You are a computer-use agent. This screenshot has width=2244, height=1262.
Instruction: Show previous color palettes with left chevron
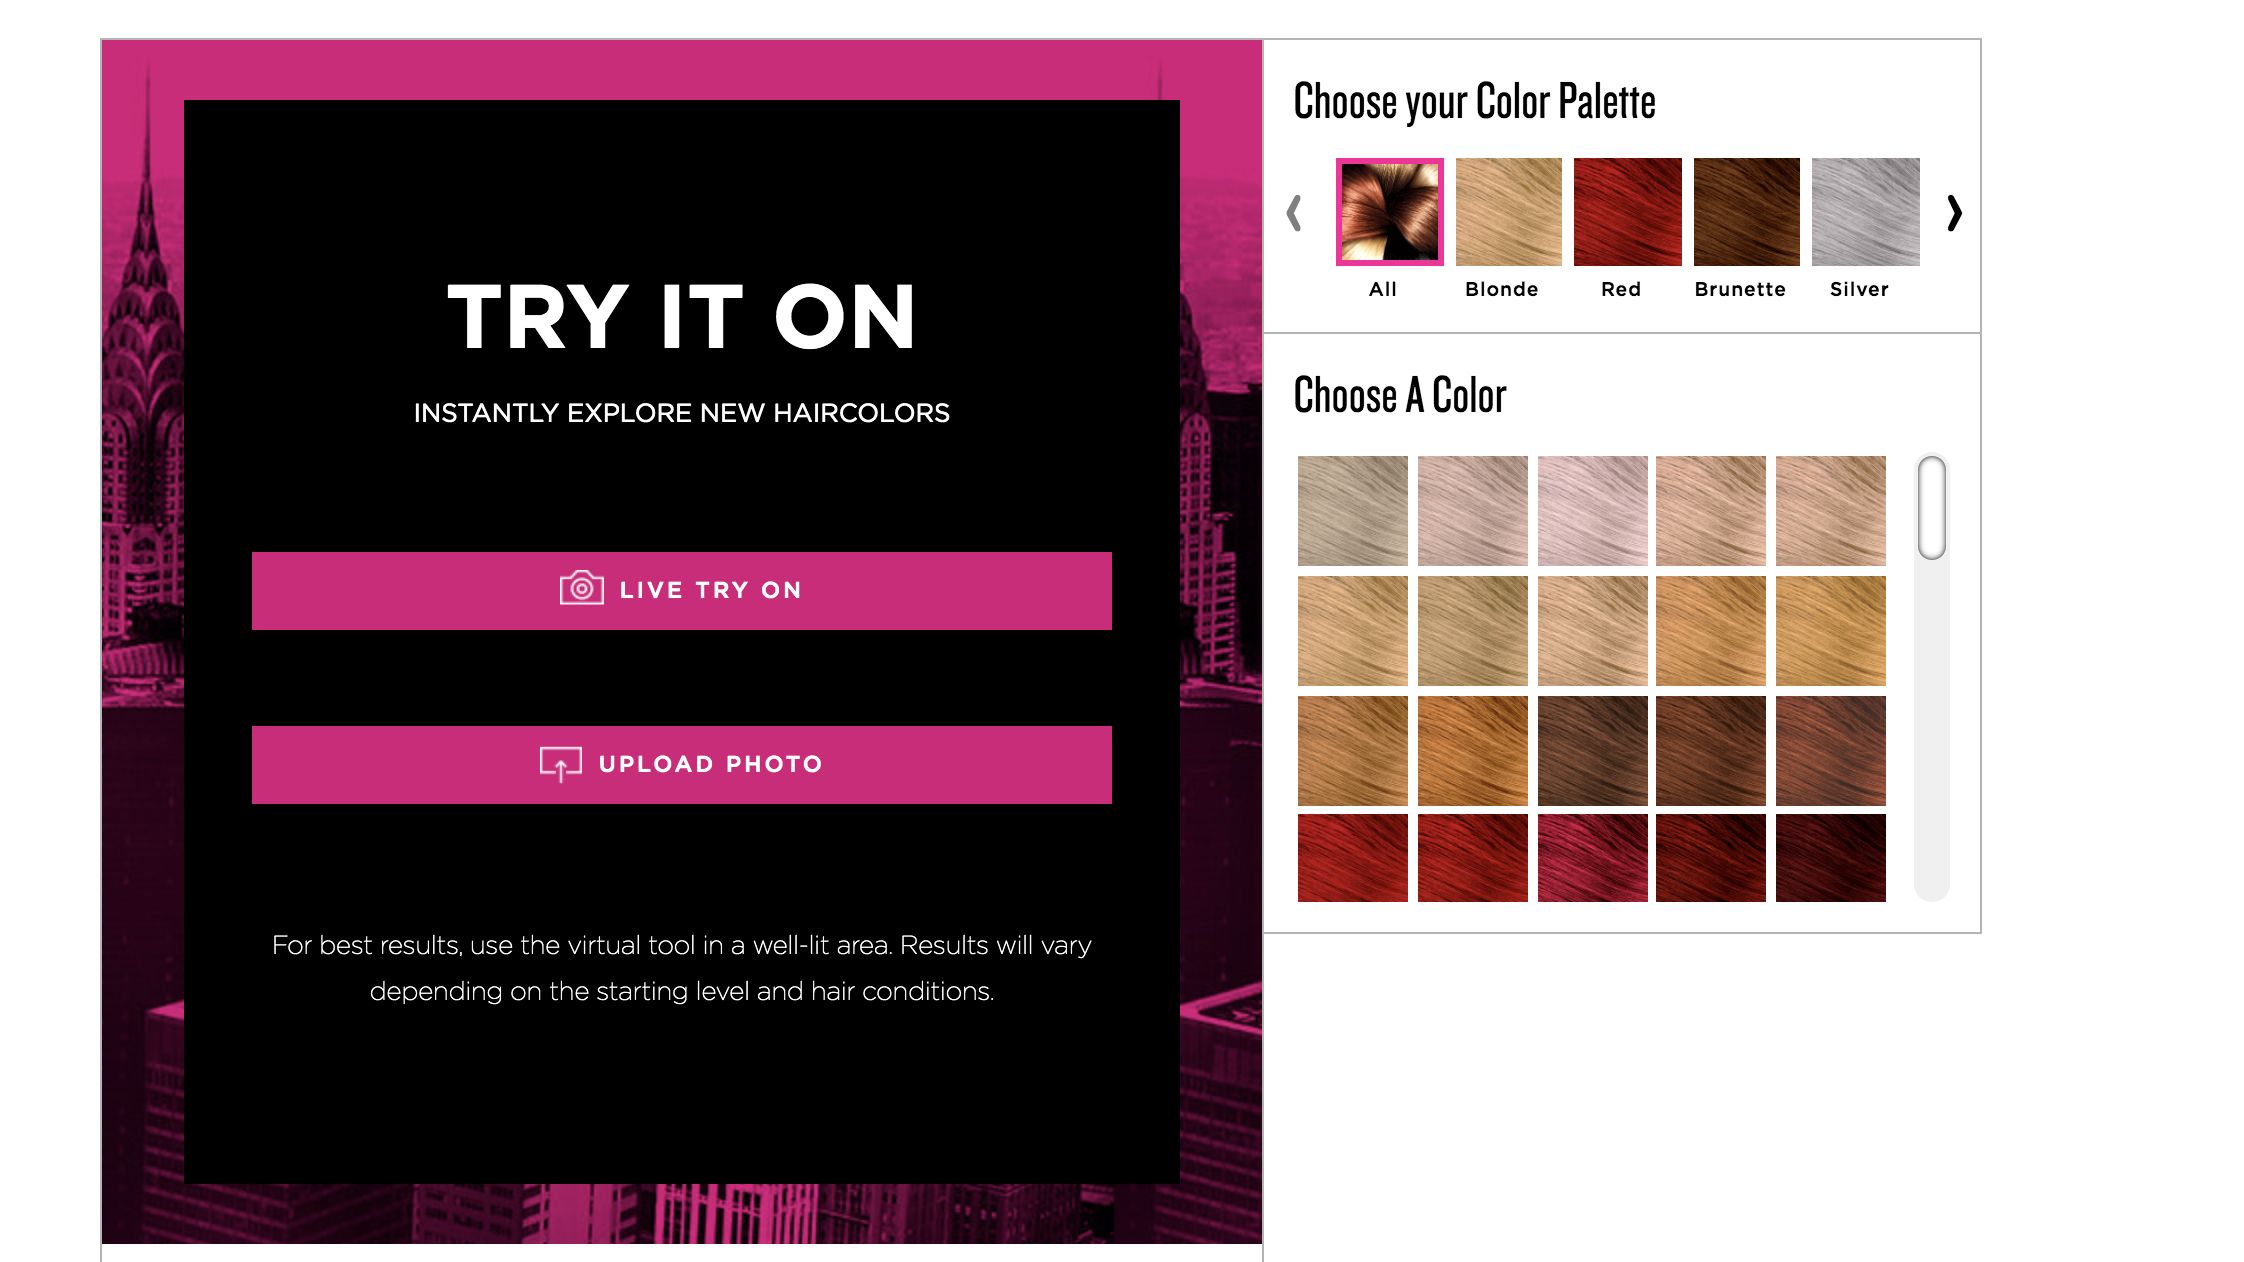pyautogui.click(x=1294, y=212)
